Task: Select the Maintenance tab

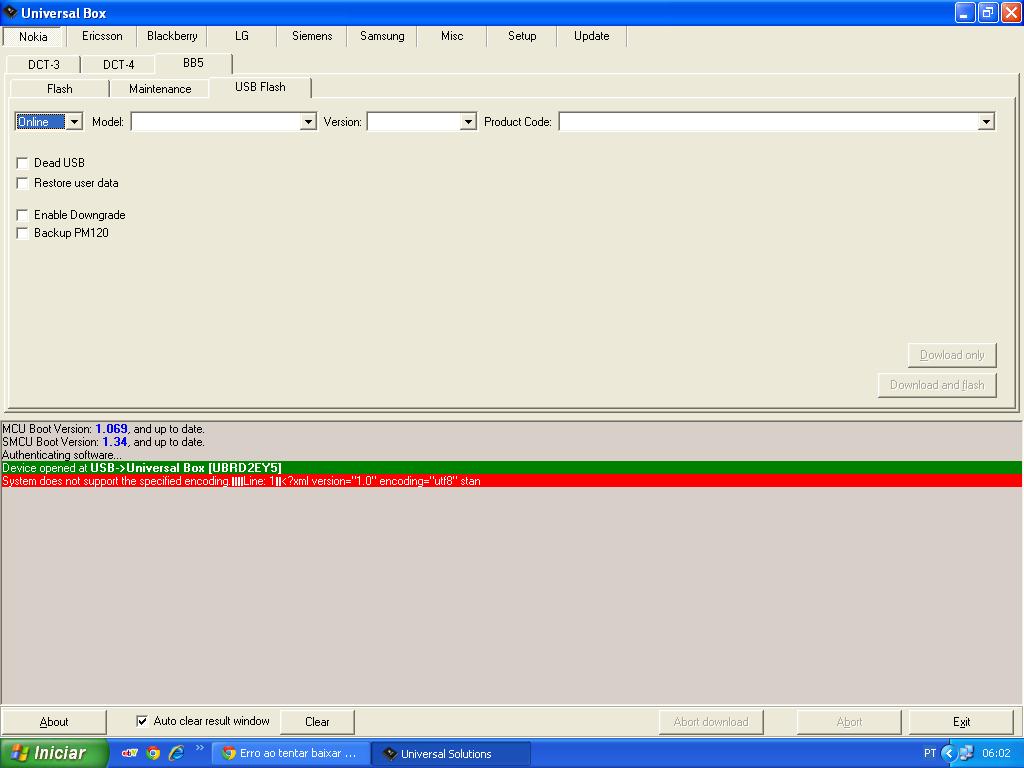Action: point(160,89)
